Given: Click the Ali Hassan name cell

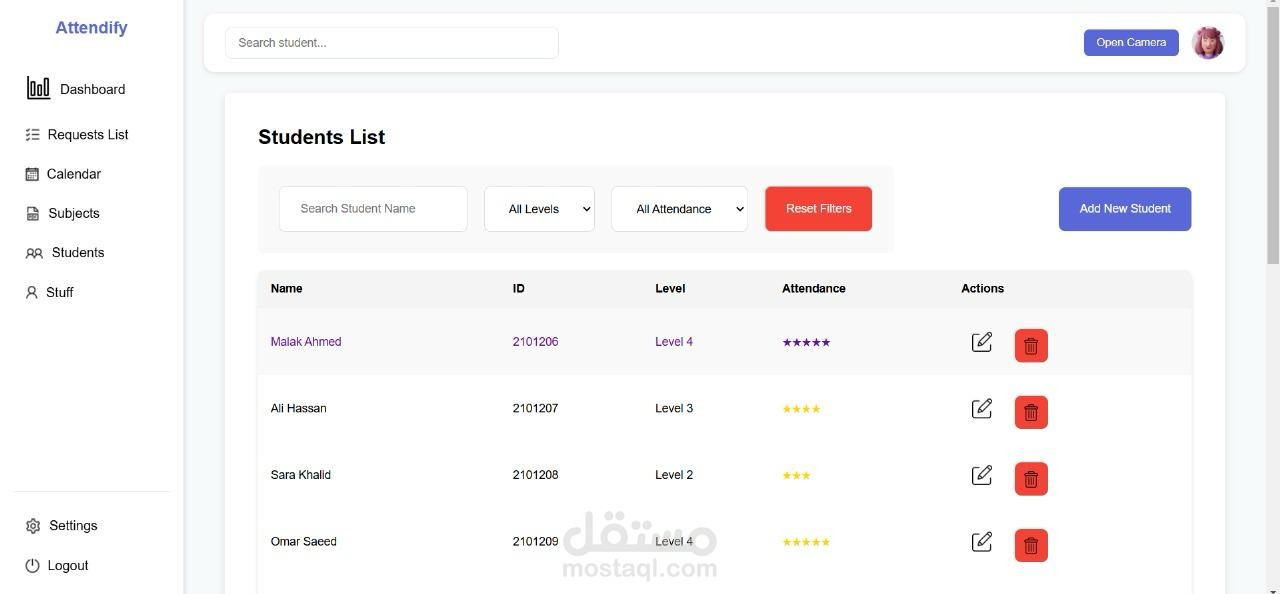Looking at the screenshot, I should click(x=298, y=408).
